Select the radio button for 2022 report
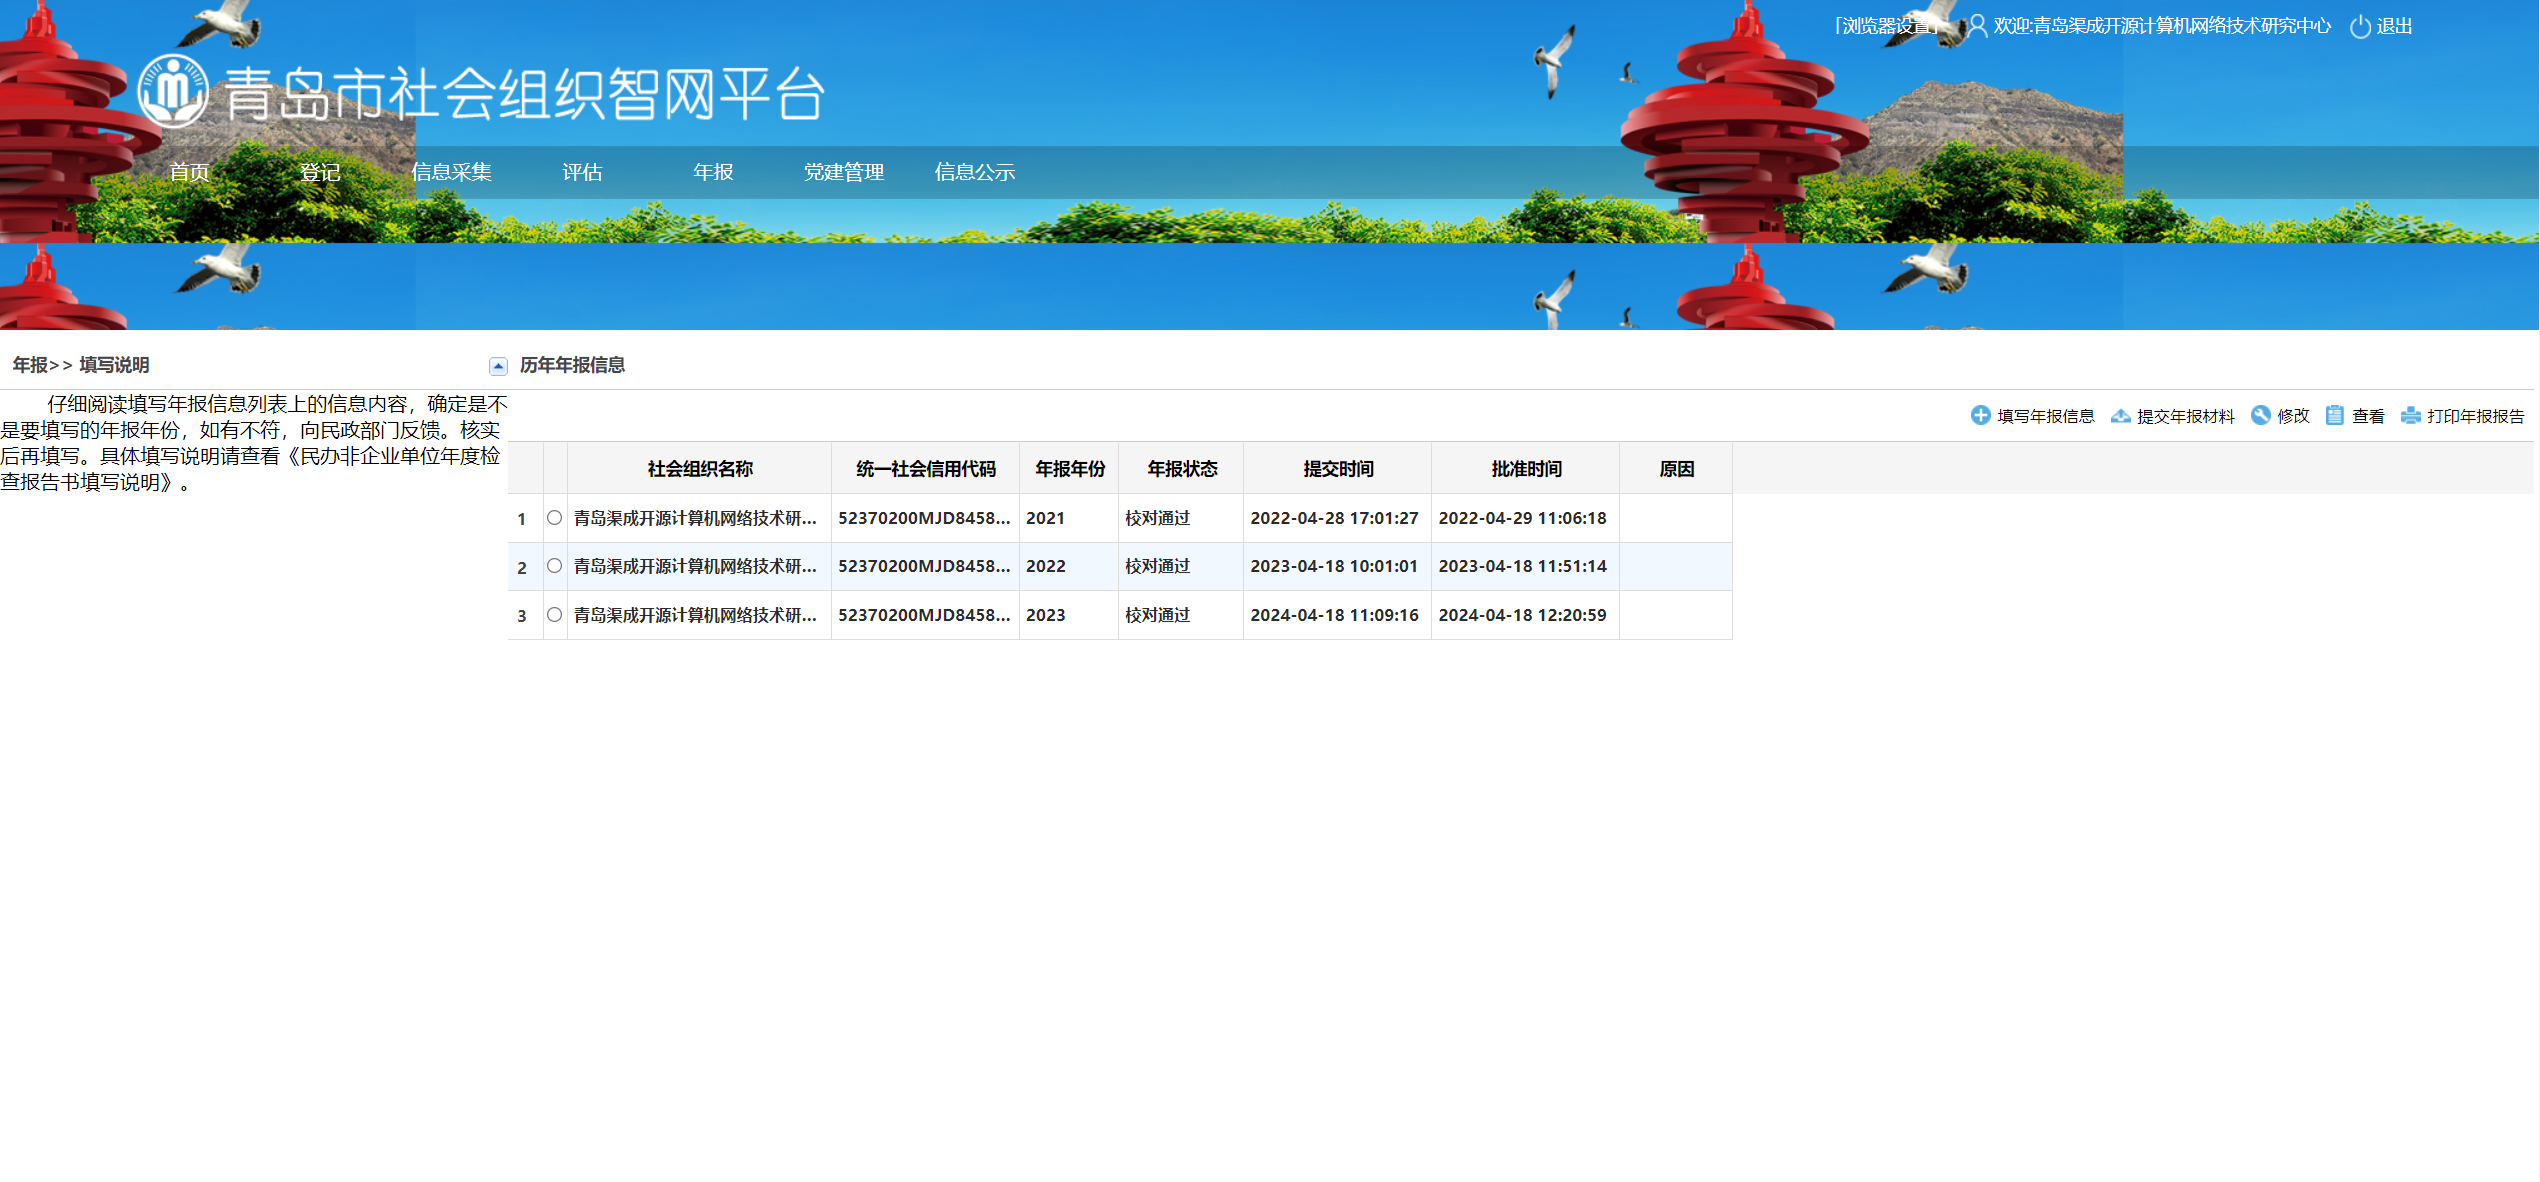The height and width of the screenshot is (1182, 2540). [555, 566]
